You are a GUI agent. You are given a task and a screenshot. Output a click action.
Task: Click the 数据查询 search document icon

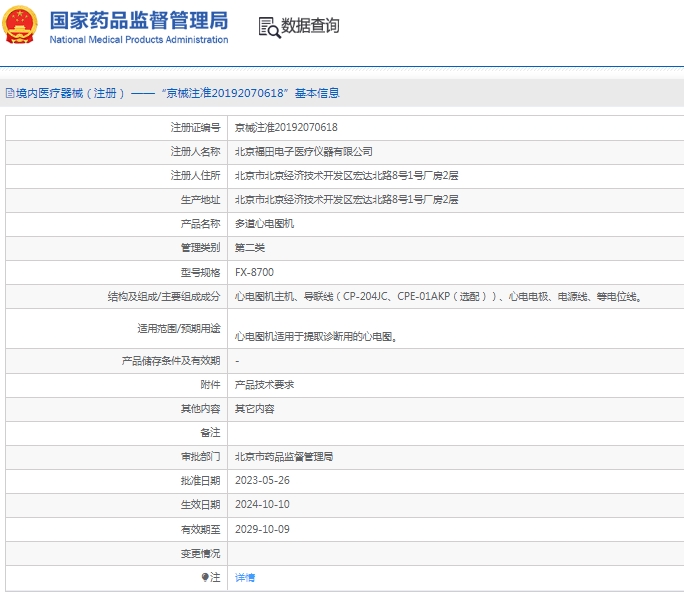coord(269,27)
